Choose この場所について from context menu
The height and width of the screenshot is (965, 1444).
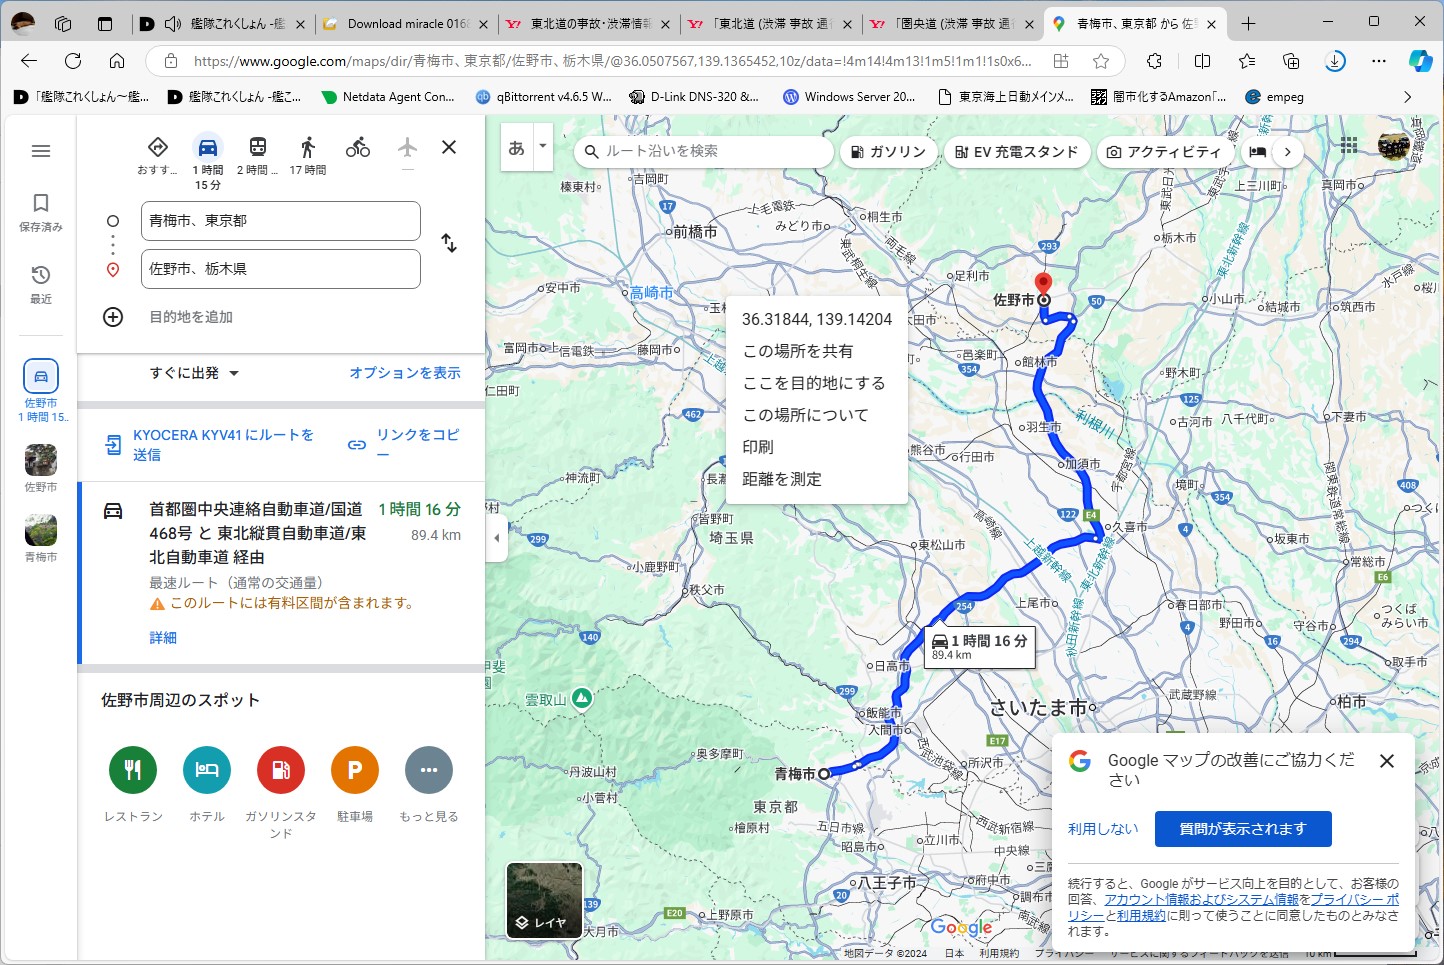click(806, 415)
